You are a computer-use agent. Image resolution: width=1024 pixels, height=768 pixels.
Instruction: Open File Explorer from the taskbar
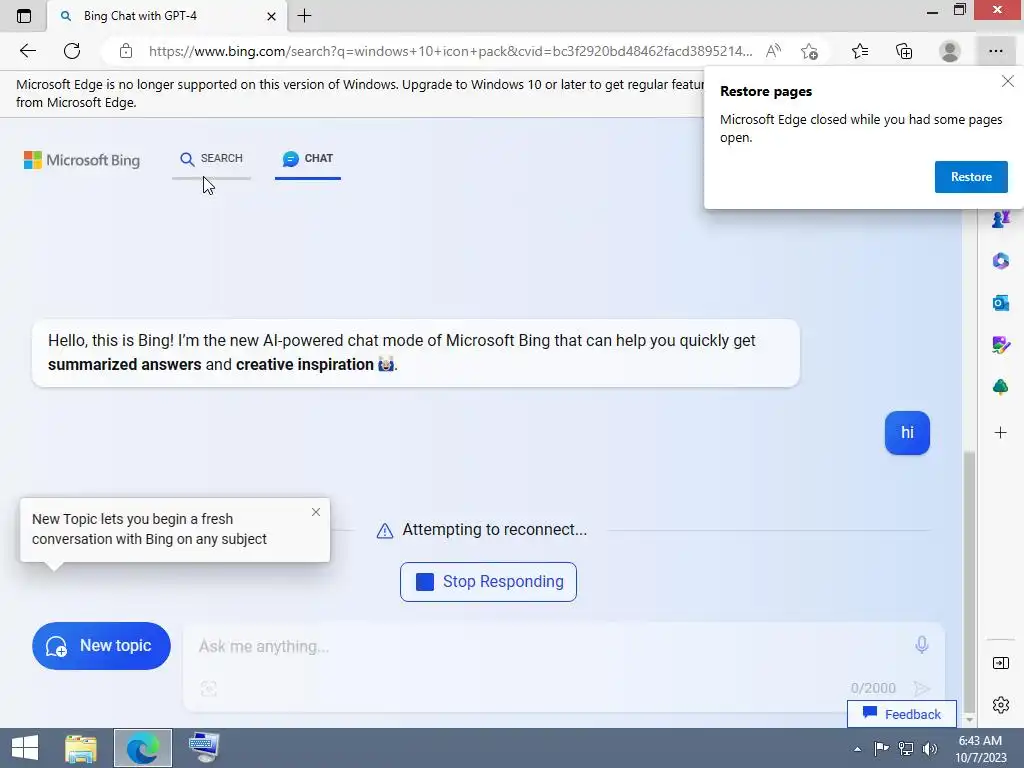pyautogui.click(x=81, y=748)
